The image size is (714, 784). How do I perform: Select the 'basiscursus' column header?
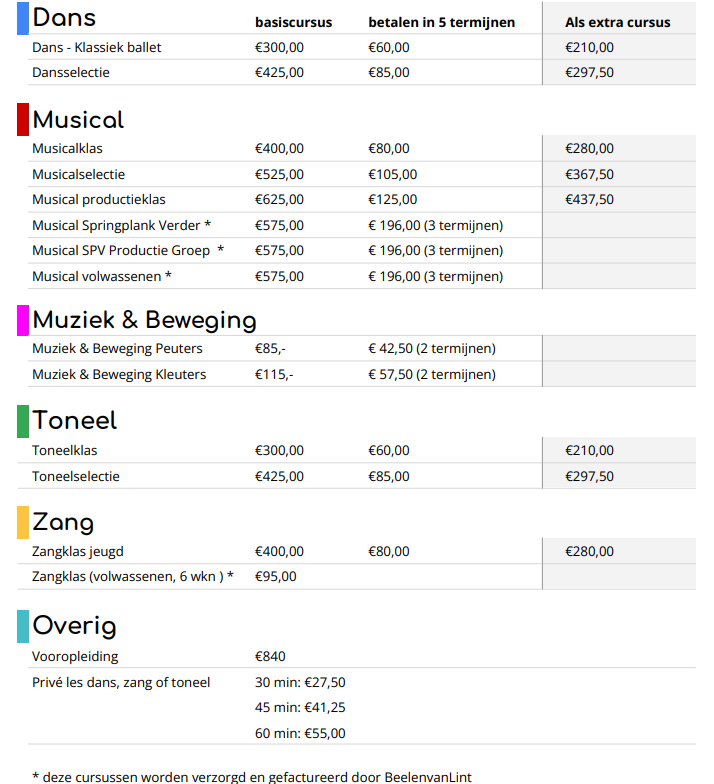293,22
